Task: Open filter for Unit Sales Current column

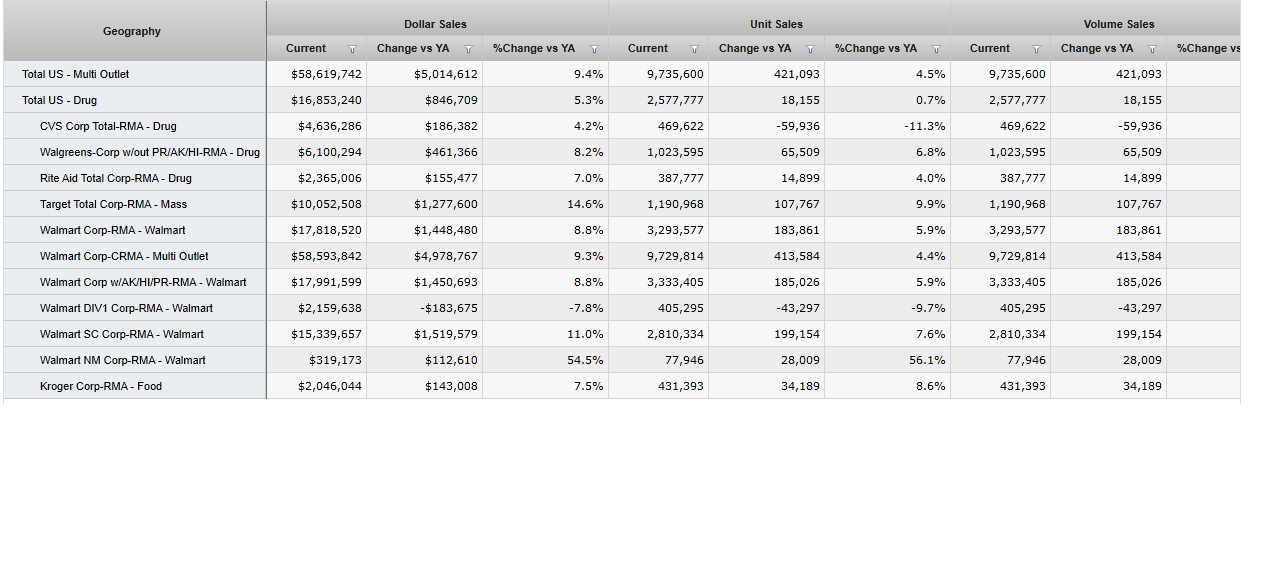Action: tap(694, 49)
